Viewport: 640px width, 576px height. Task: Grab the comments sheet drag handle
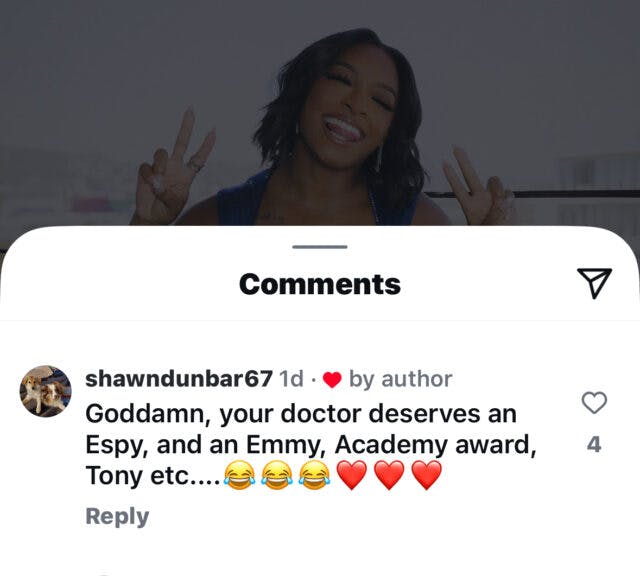320,247
